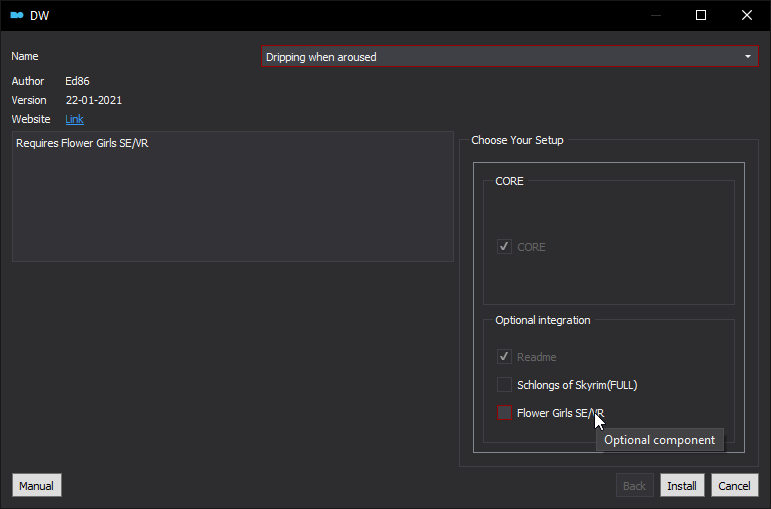Click the 'Schlongs of Skyrim(FULL)' option label
Viewport: 771px width, 509px height.
click(577, 385)
